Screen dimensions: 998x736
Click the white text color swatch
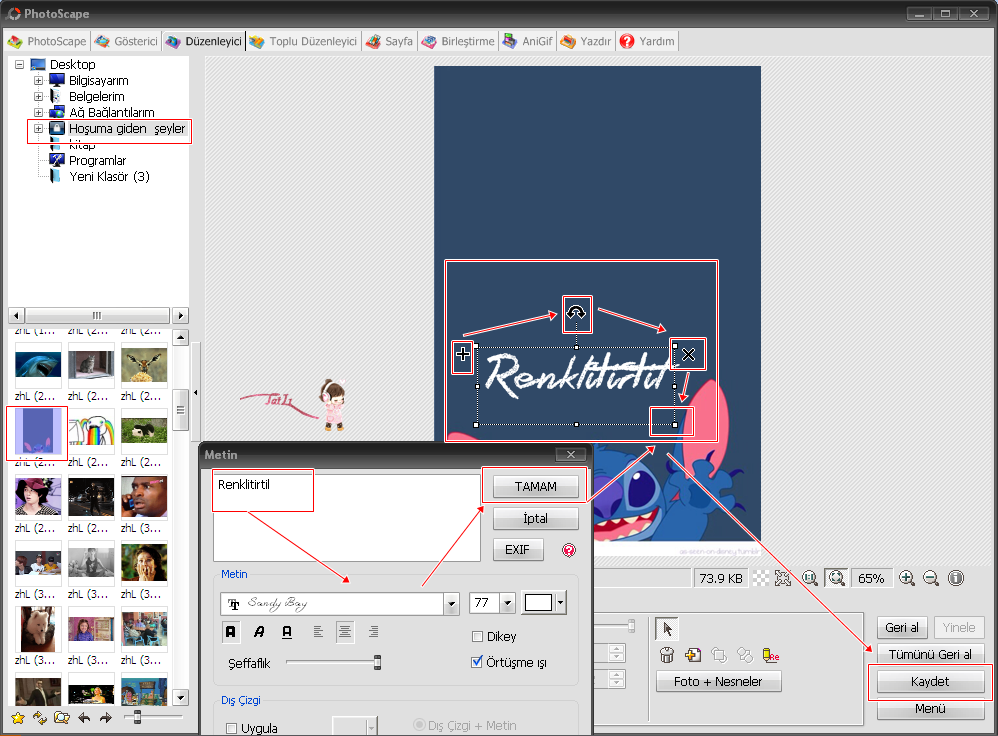tap(538, 602)
